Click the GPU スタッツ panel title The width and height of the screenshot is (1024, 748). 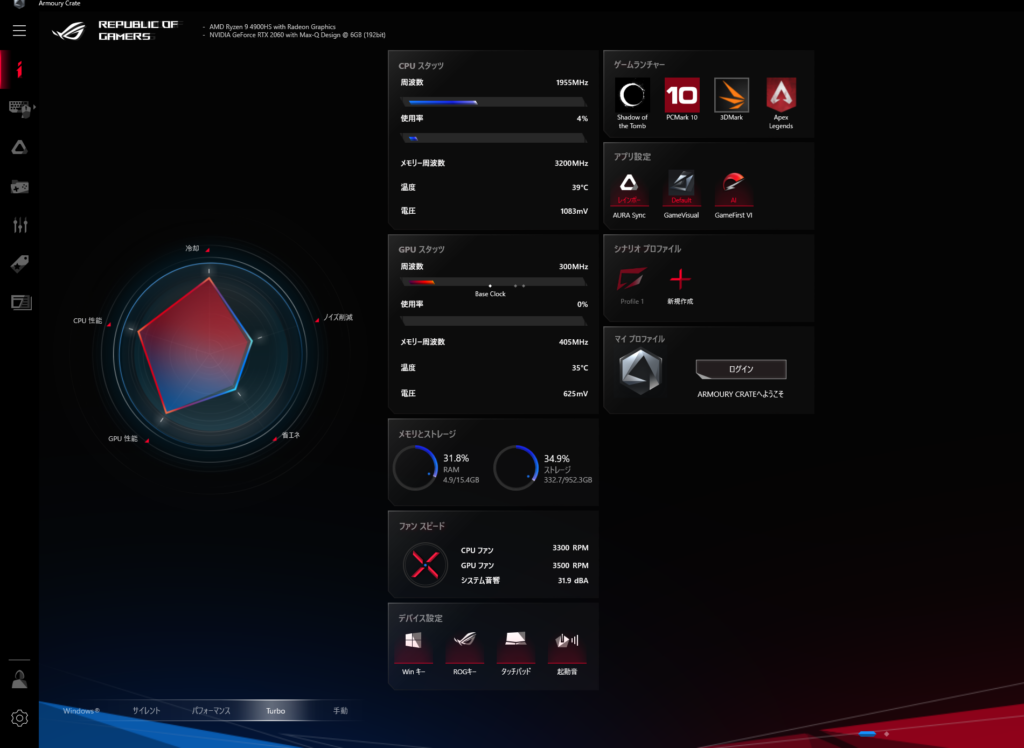coord(422,250)
